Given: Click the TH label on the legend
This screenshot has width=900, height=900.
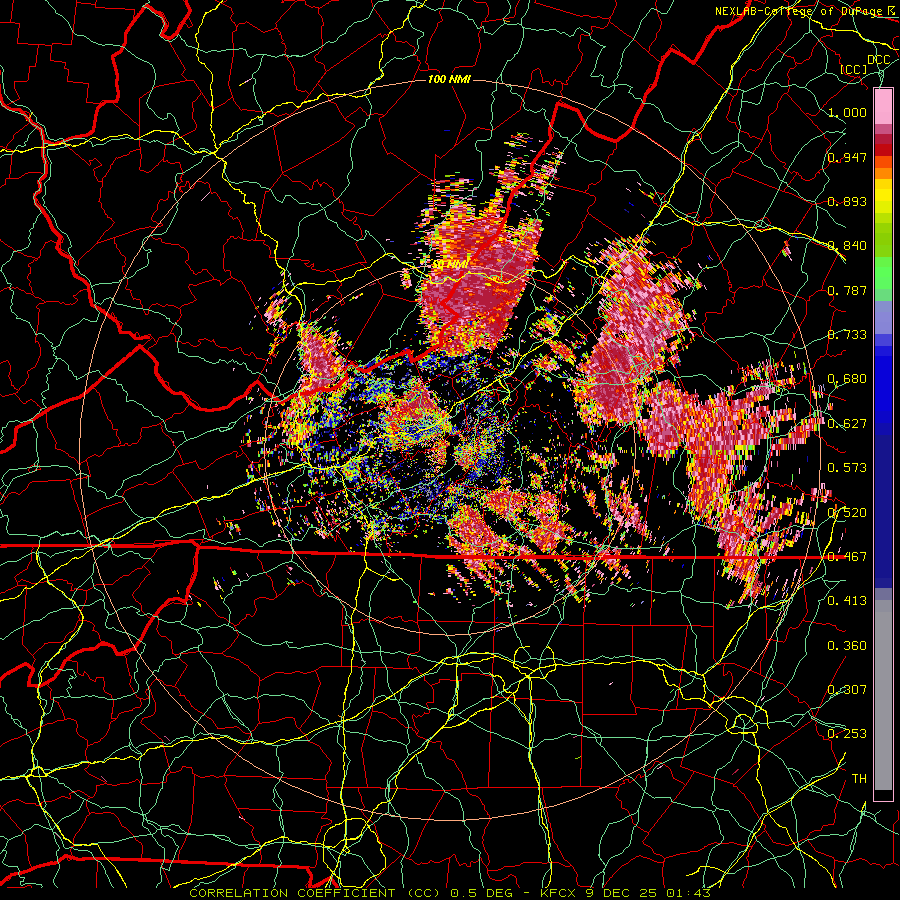Looking at the screenshot, I should point(859,779).
